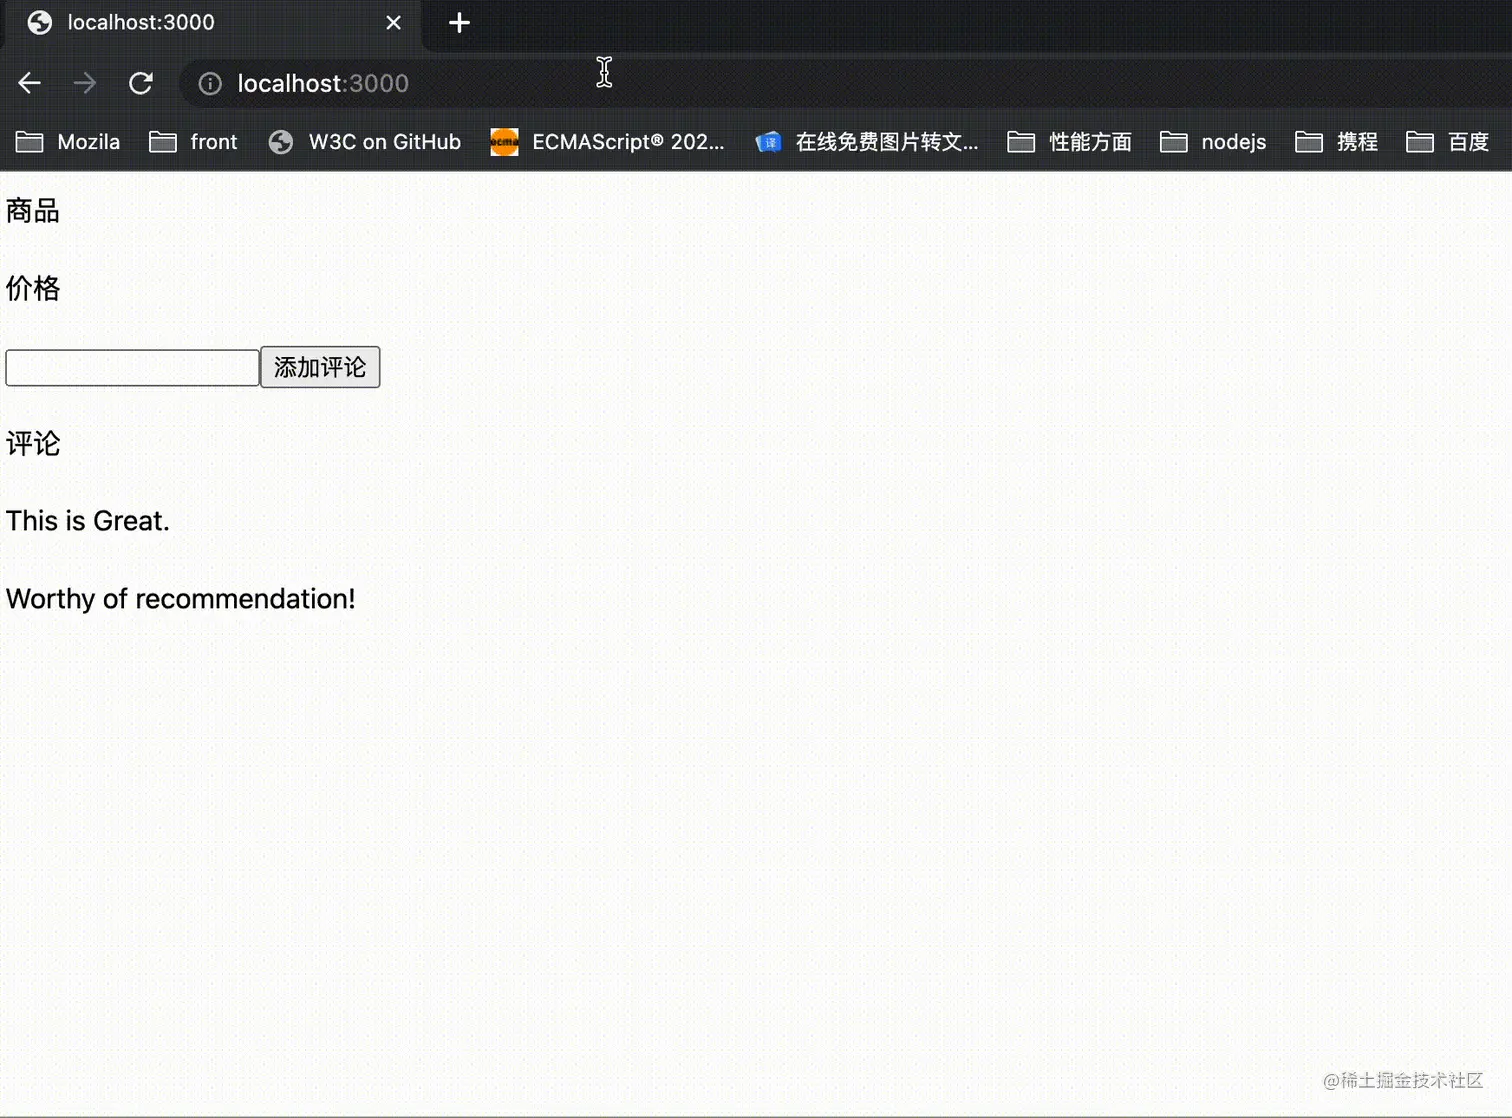Screen dimensions: 1512x1118
Task: Click the 评论 heading text
Action: (33, 444)
